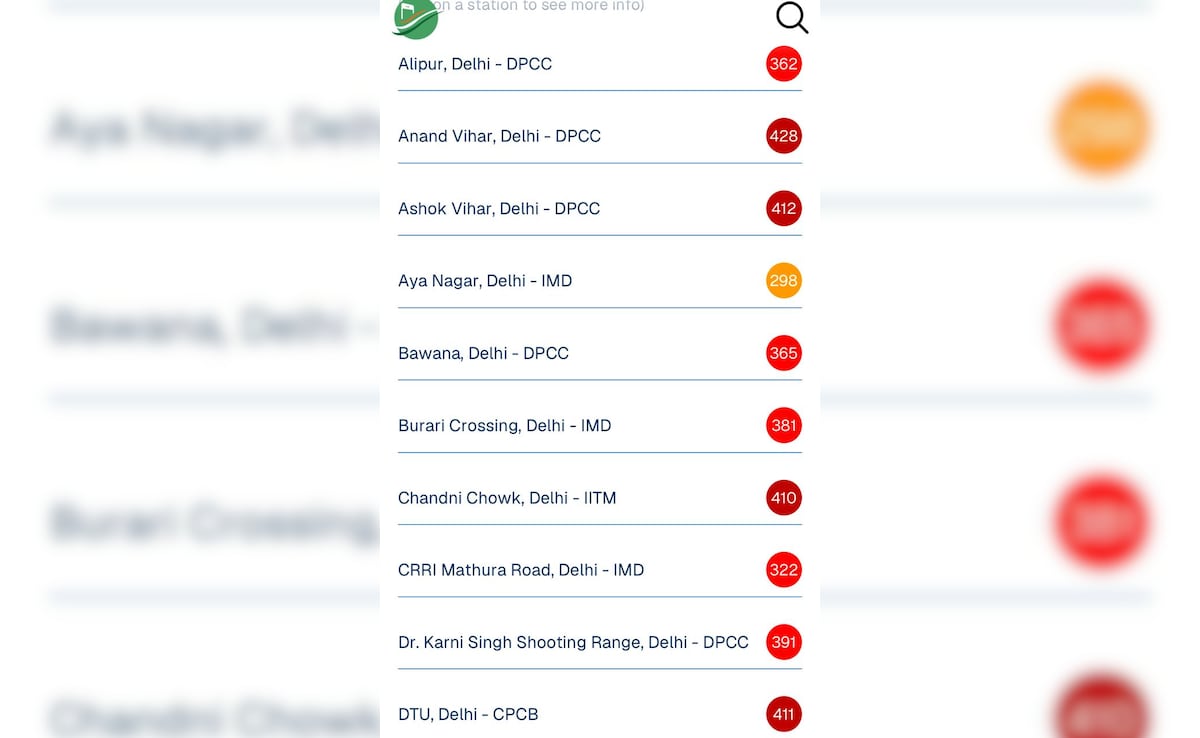1200x738 pixels.
Task: Click the orange AQI circle in the blurred background
Action: pyautogui.click(x=1102, y=128)
